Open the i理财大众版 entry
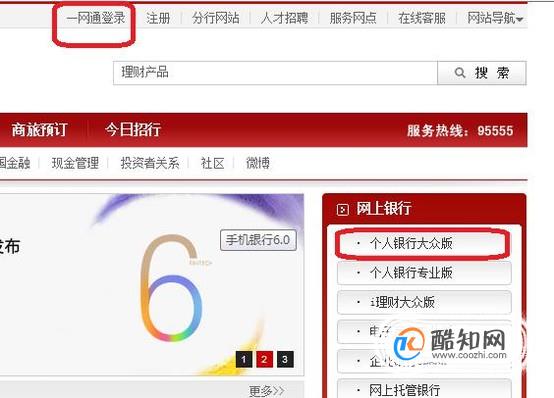The height and width of the screenshot is (398, 554). (x=424, y=302)
